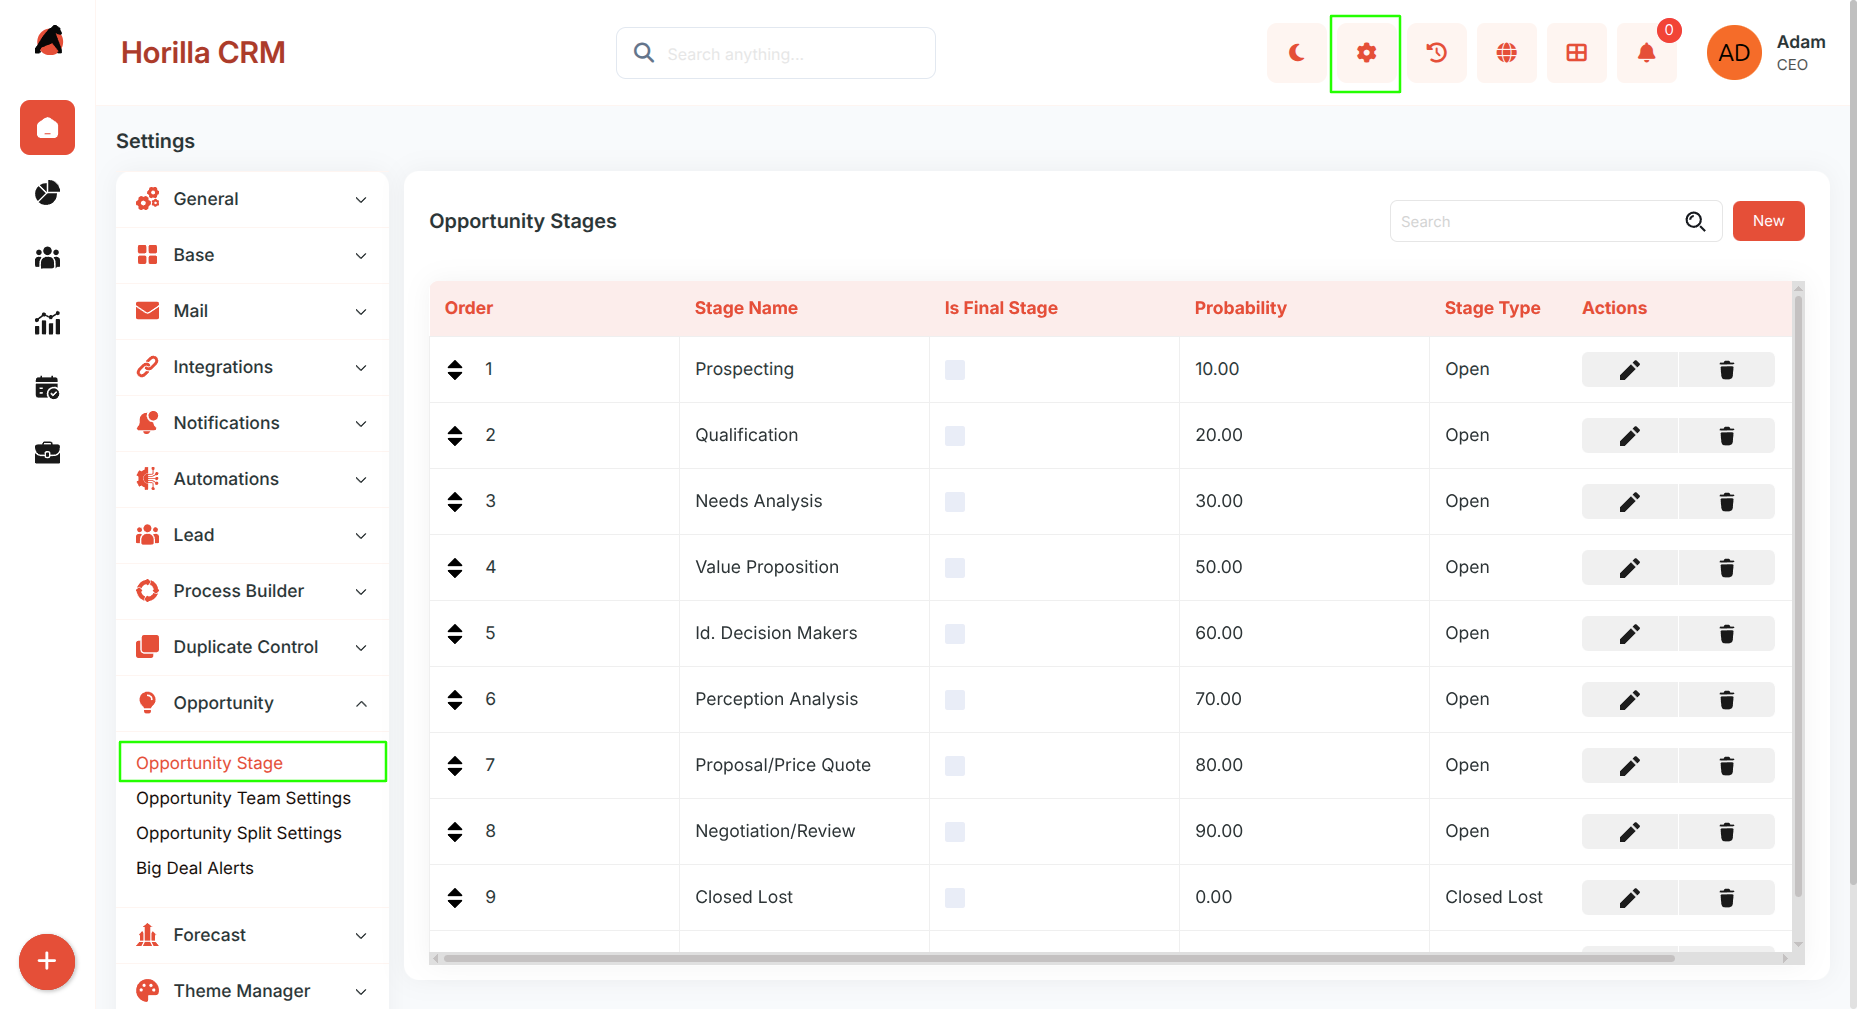The width and height of the screenshot is (1857, 1009).
Task: Open the calendar check sidebar icon
Action: [x=47, y=387]
